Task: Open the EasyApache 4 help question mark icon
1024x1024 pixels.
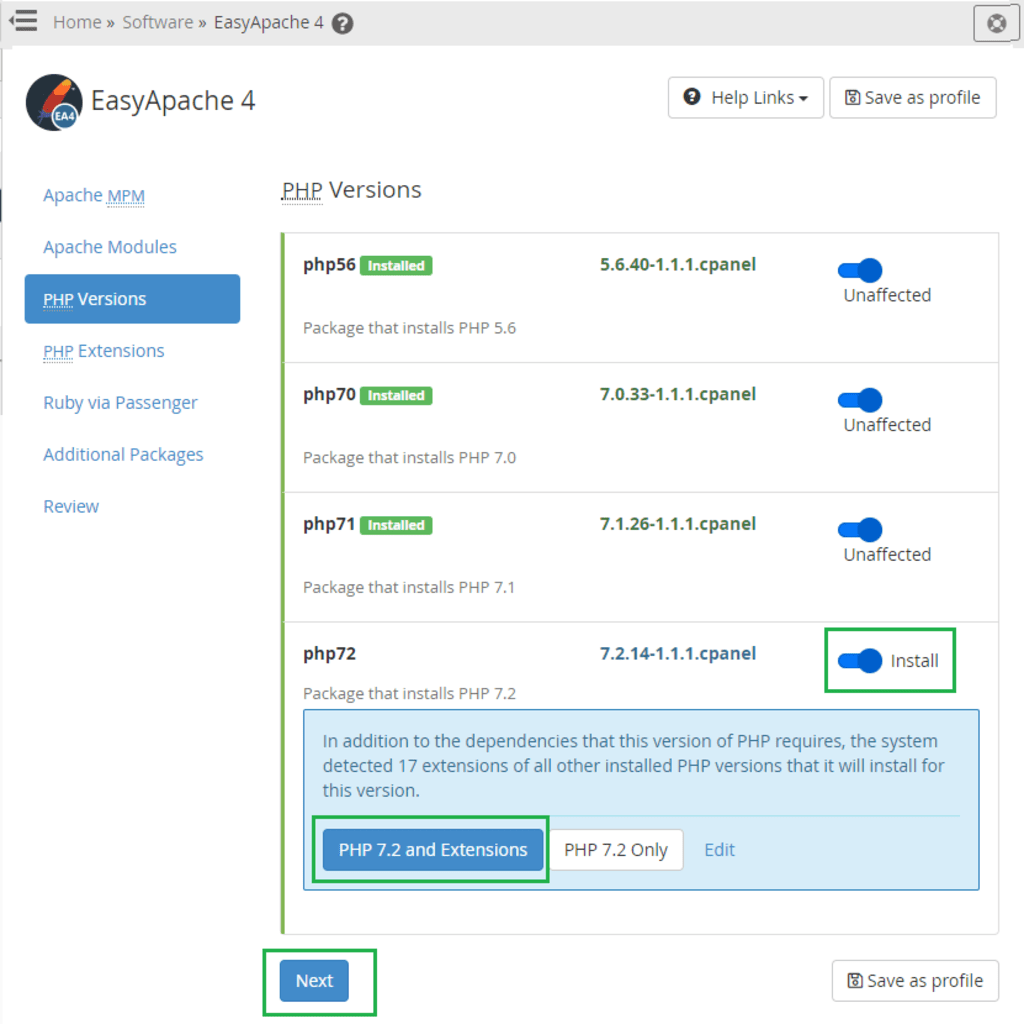Action: pos(343,24)
